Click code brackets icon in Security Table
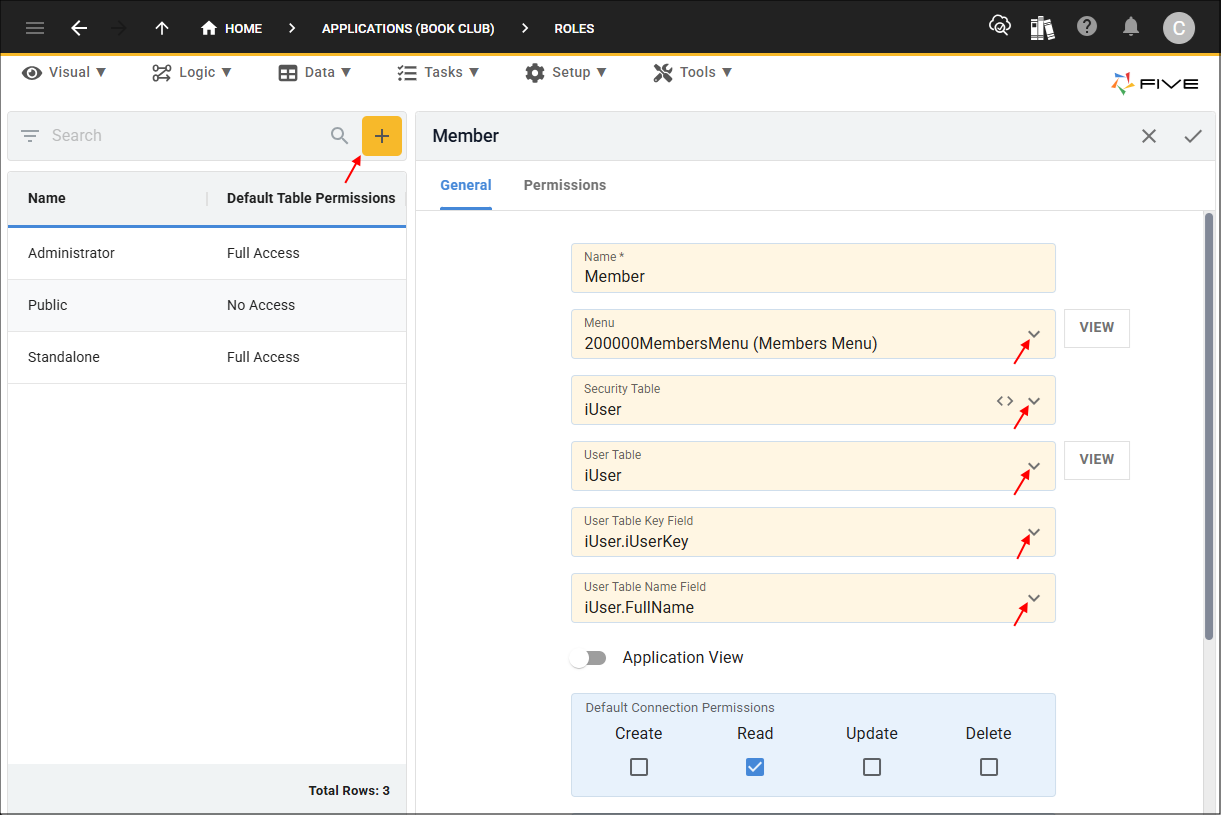Viewport: 1221px width, 815px height. click(x=1005, y=401)
